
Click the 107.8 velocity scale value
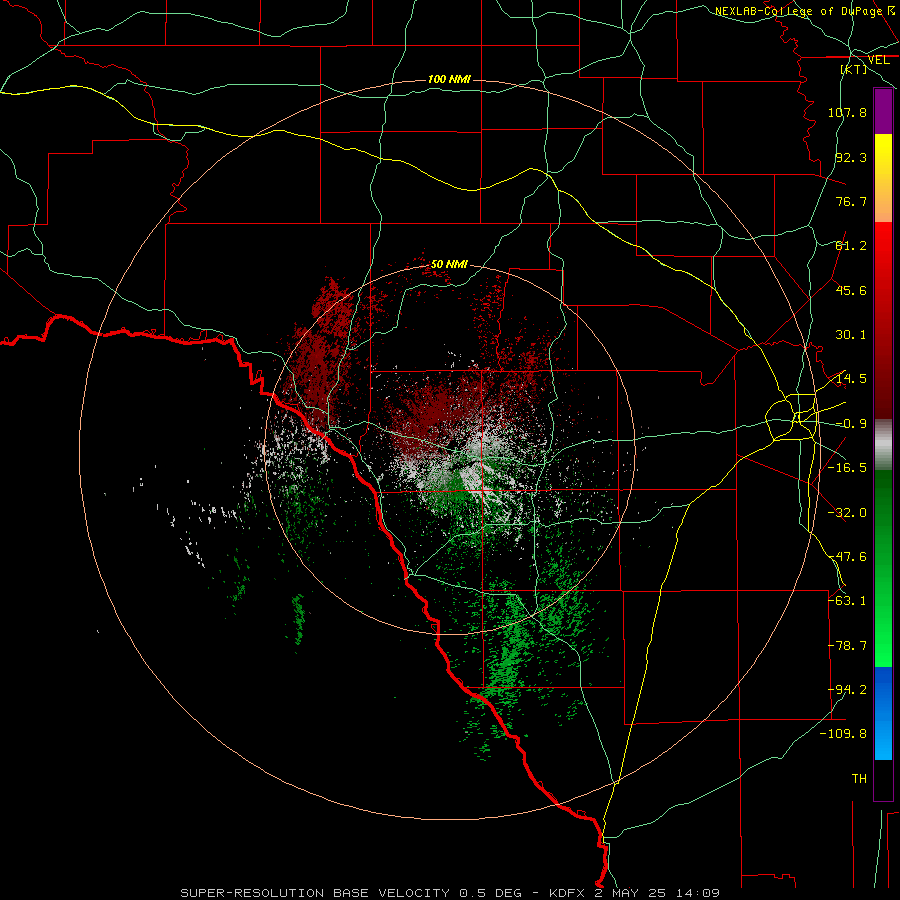click(847, 112)
